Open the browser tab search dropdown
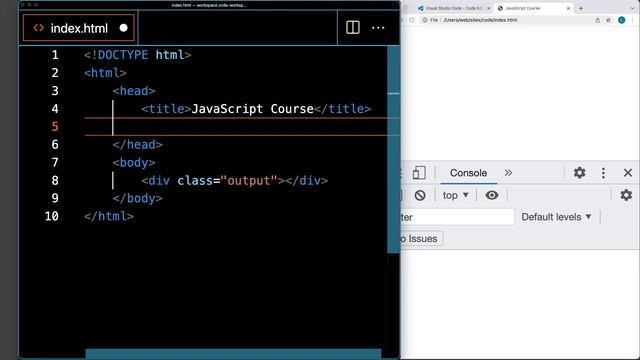 coord(632,8)
